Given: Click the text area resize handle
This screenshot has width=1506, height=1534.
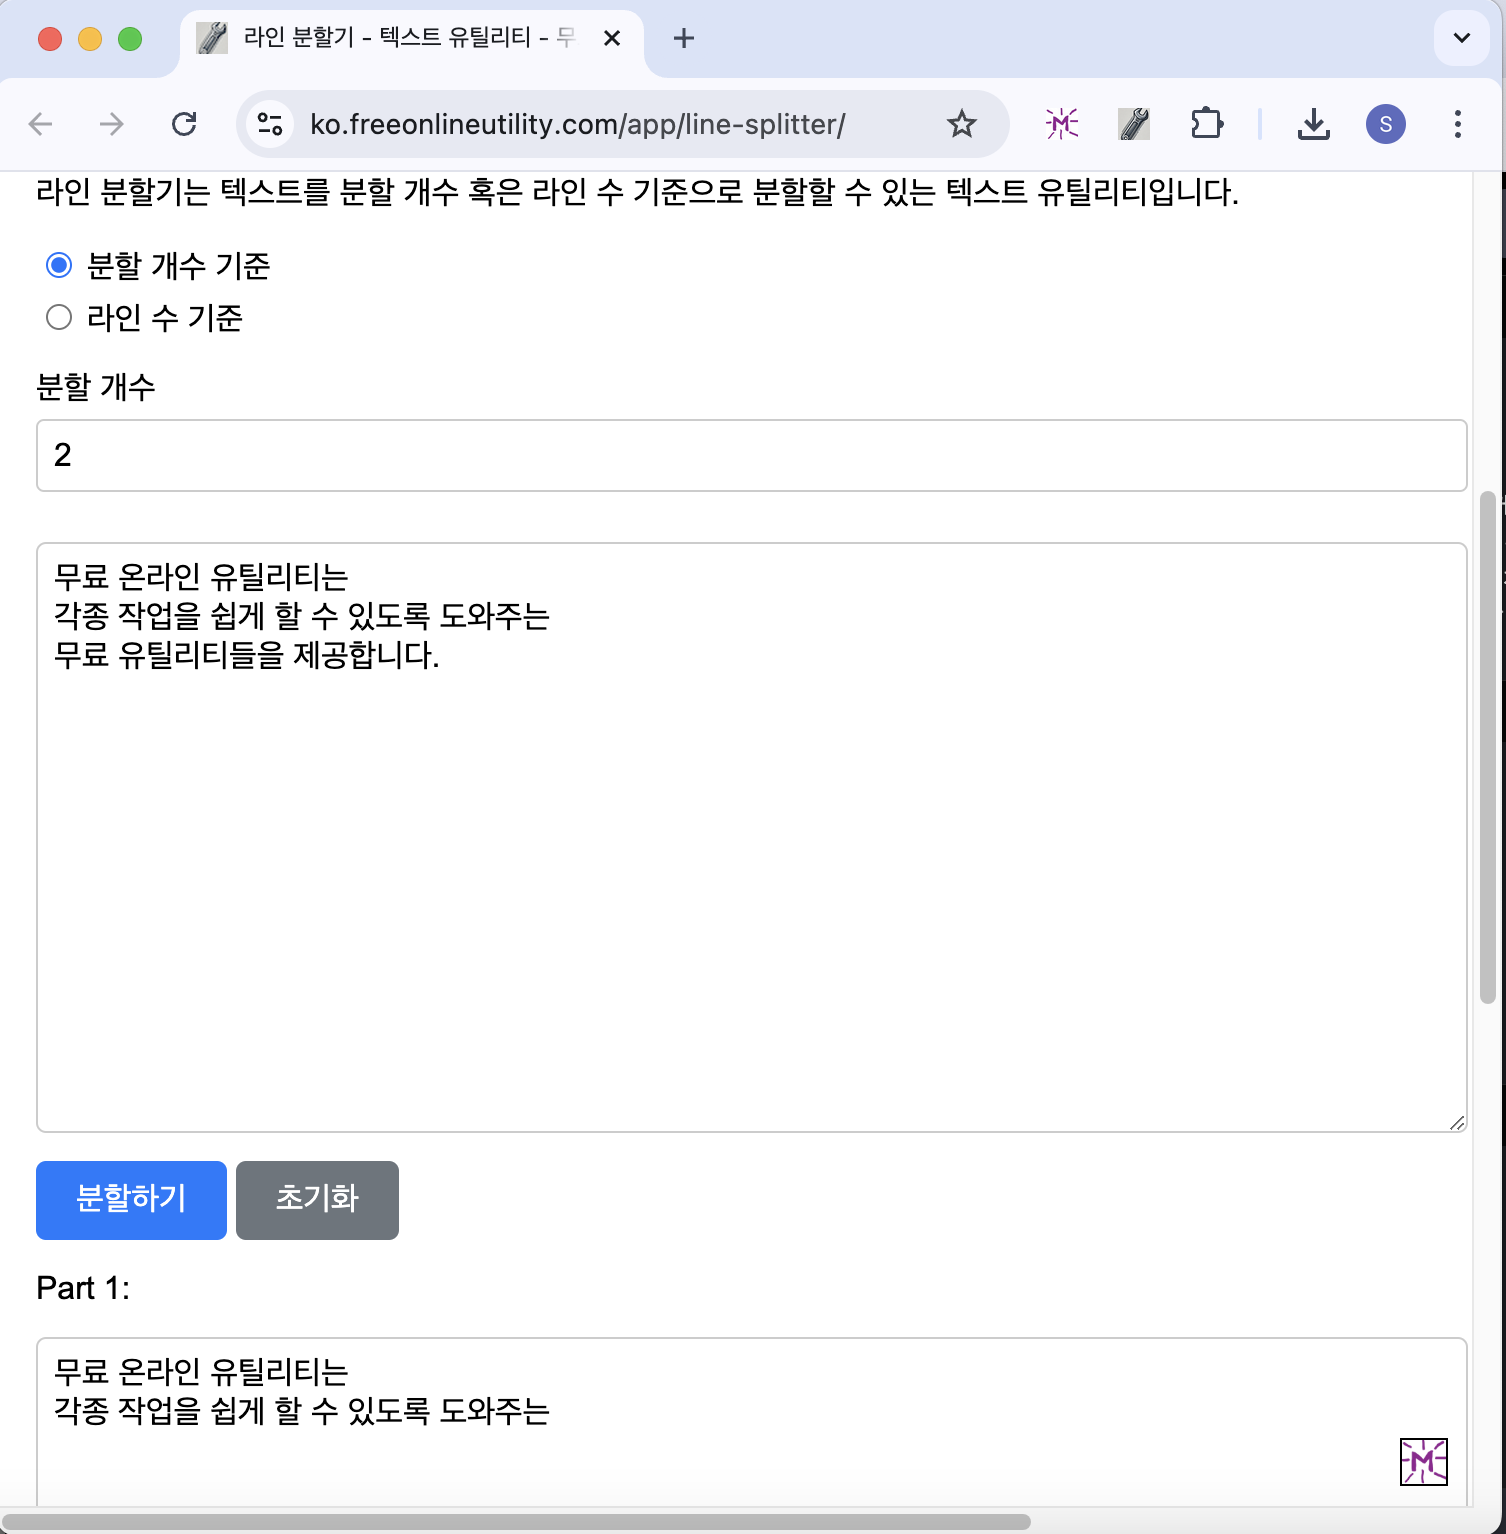Looking at the screenshot, I should [1457, 1123].
